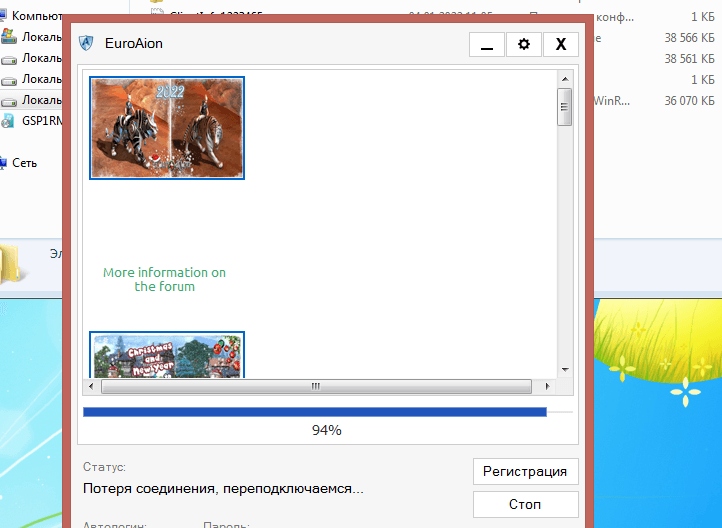Click the horizontal scrollbar thumb in news panel
722x528 pixels.
point(315,386)
